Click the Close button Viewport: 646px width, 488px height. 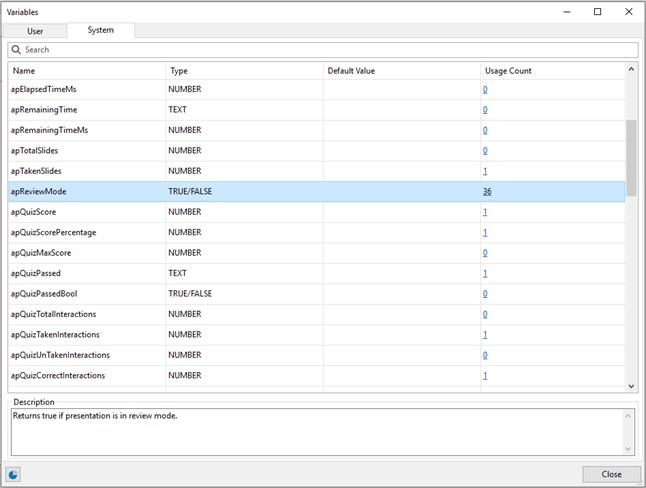tap(611, 474)
